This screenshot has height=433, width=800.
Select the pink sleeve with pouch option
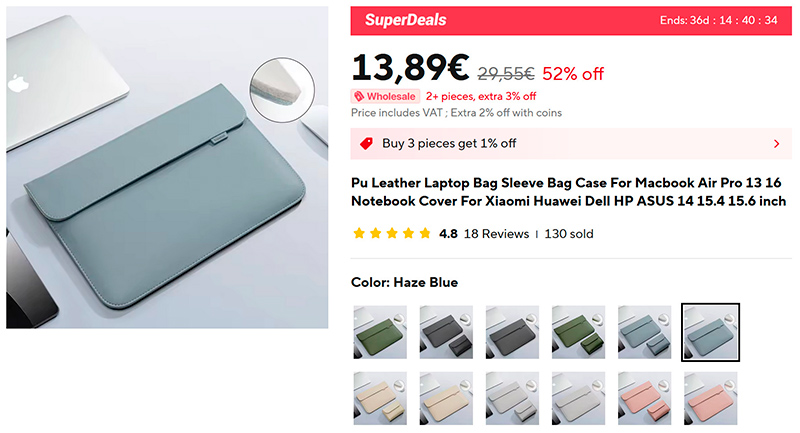pos(644,398)
